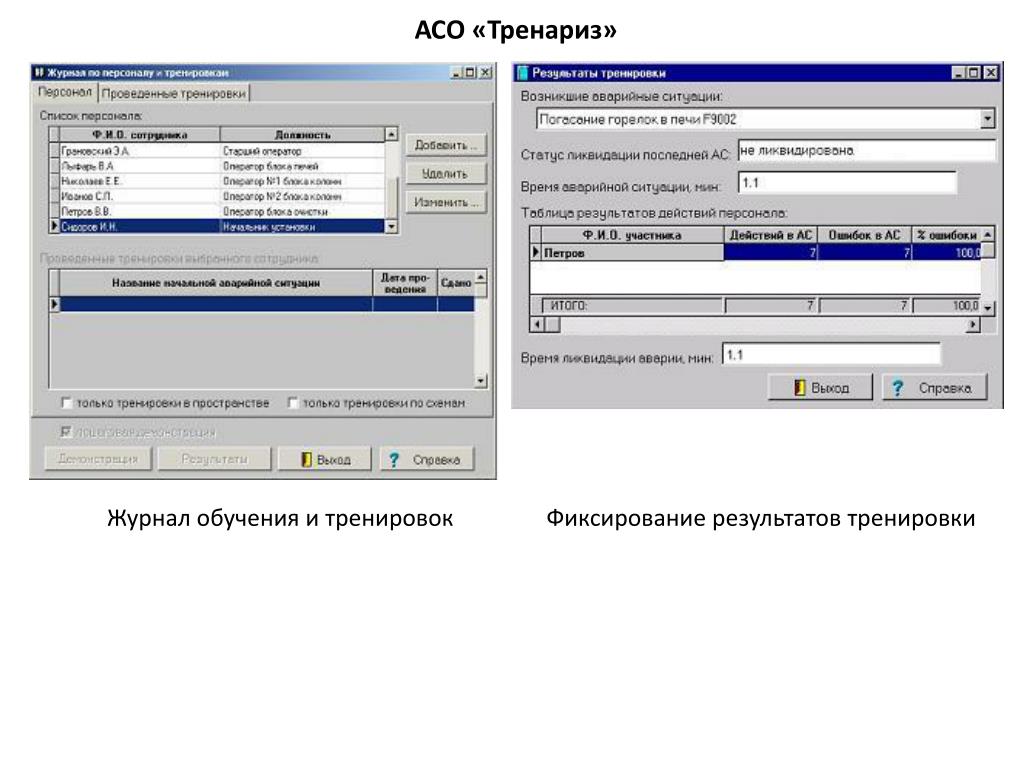The image size is (1024, 768).
Task: Minimize the Результаты тренировки window
Action: tap(958, 72)
